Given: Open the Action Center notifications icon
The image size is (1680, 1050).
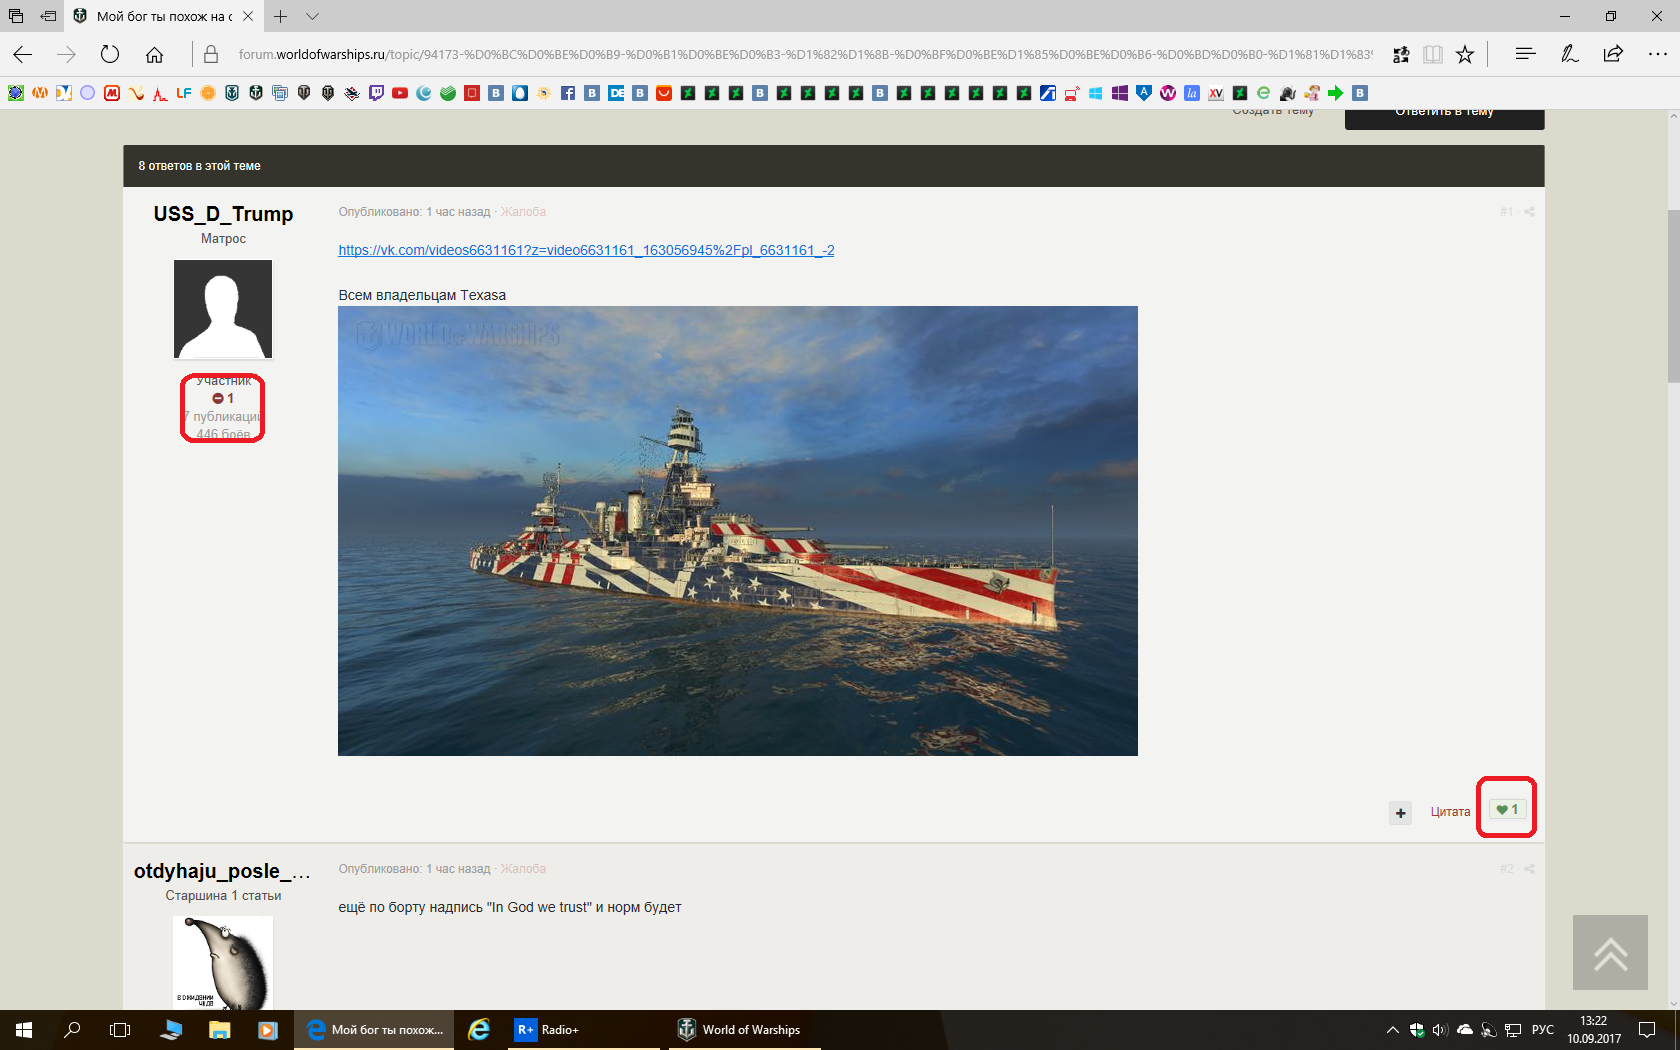Looking at the screenshot, I should (1647, 1030).
